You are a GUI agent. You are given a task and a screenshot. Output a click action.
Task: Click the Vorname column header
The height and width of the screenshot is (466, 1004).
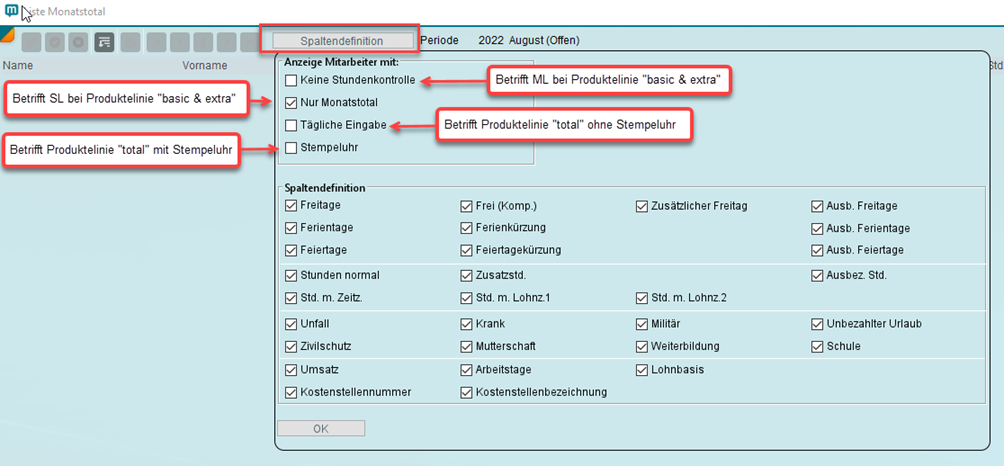tap(204, 66)
